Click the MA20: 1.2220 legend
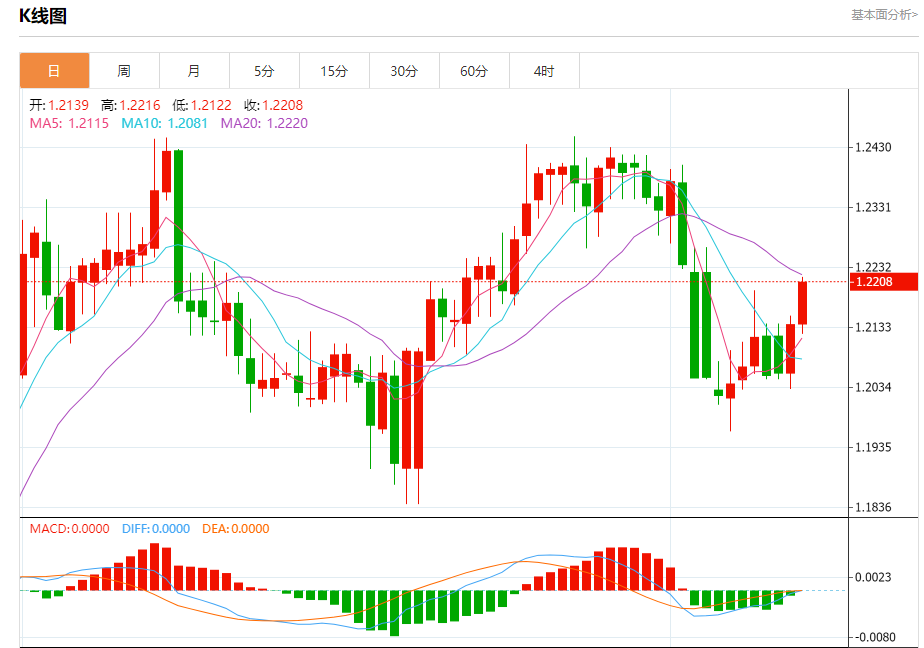The height and width of the screenshot is (648, 924). [264, 123]
